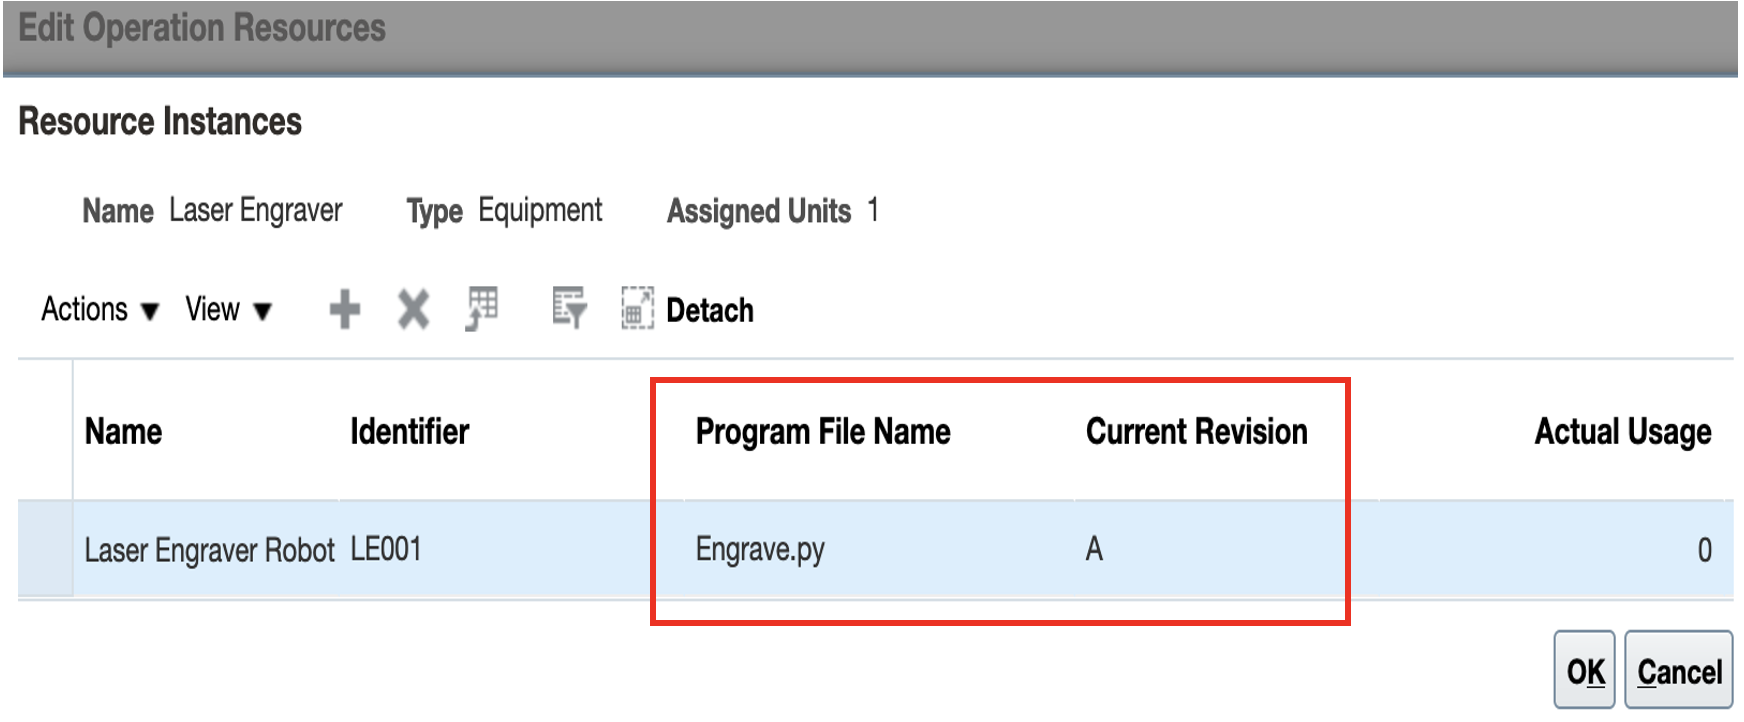The width and height of the screenshot is (1744, 722).
Task: Click the dashed Detach table icon
Action: pyautogui.click(x=637, y=309)
